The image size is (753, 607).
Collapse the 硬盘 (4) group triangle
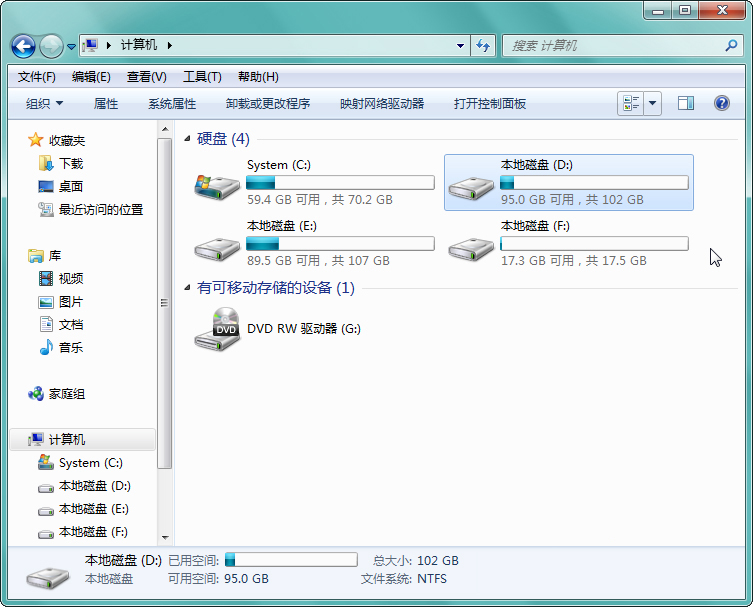pos(187,139)
